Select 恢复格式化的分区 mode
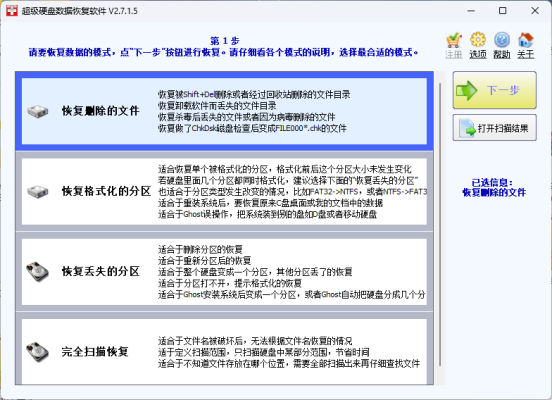 pos(224,192)
